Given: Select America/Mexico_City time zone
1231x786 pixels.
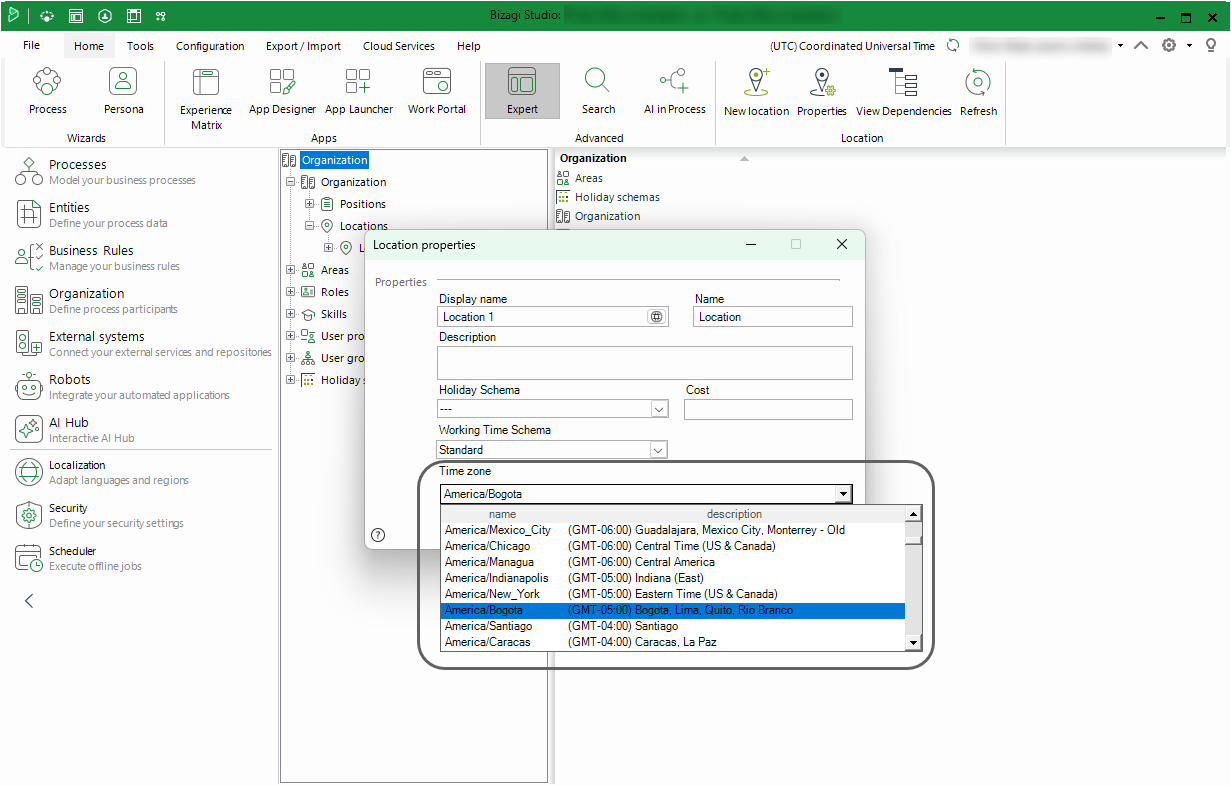Looking at the screenshot, I should (673, 530).
